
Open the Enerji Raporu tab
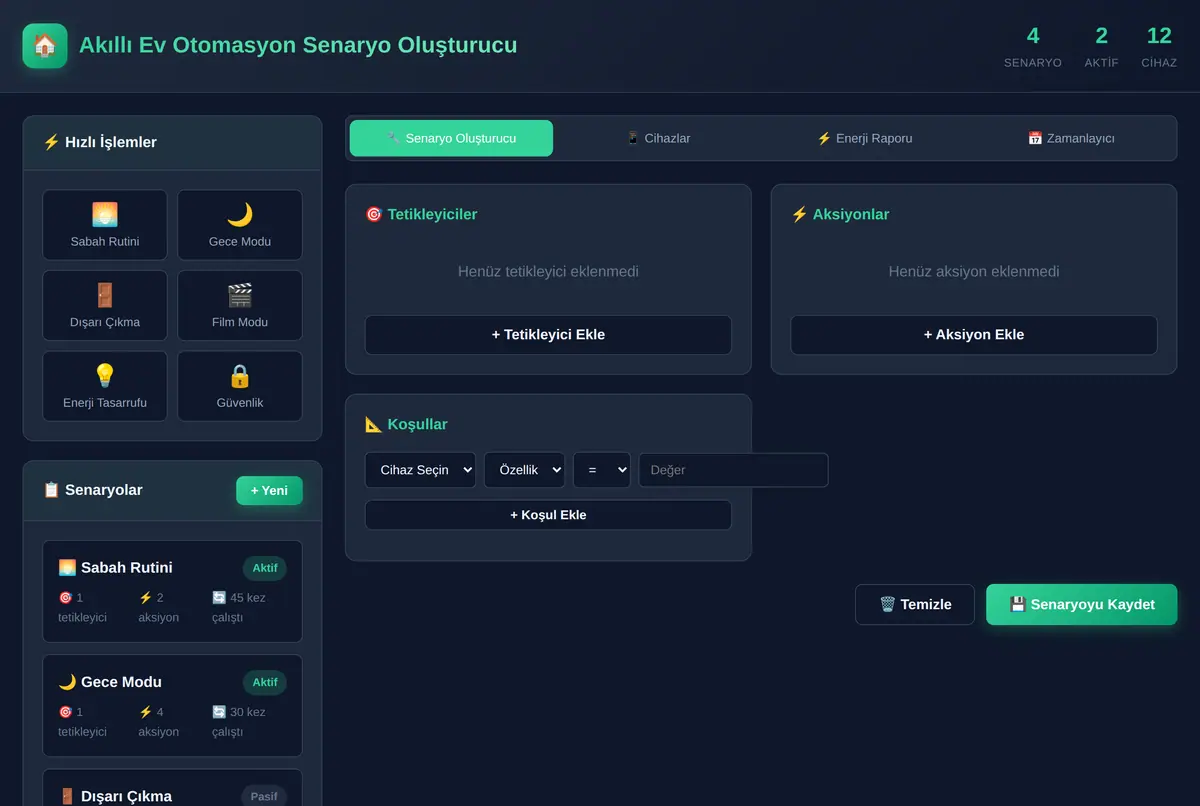(865, 138)
